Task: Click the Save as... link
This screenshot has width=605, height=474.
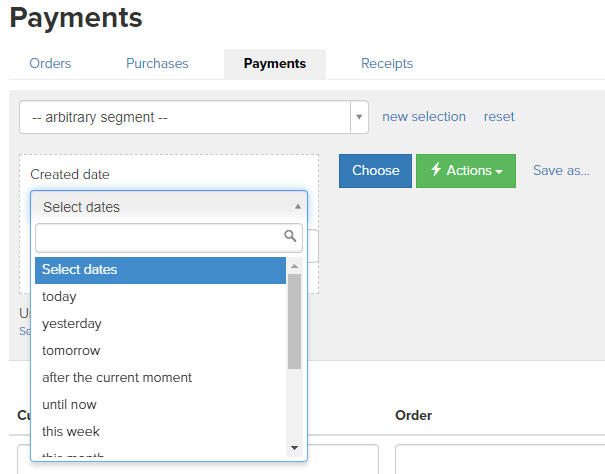Action: click(x=561, y=170)
